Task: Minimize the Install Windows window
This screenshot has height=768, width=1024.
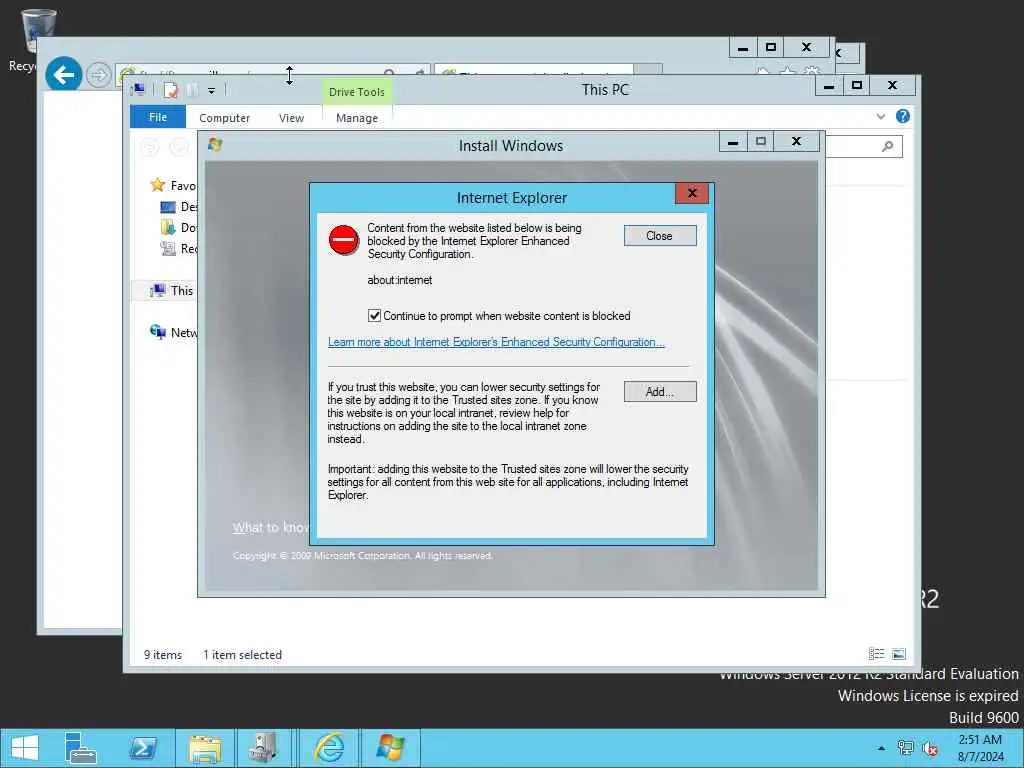Action: pyautogui.click(x=733, y=141)
